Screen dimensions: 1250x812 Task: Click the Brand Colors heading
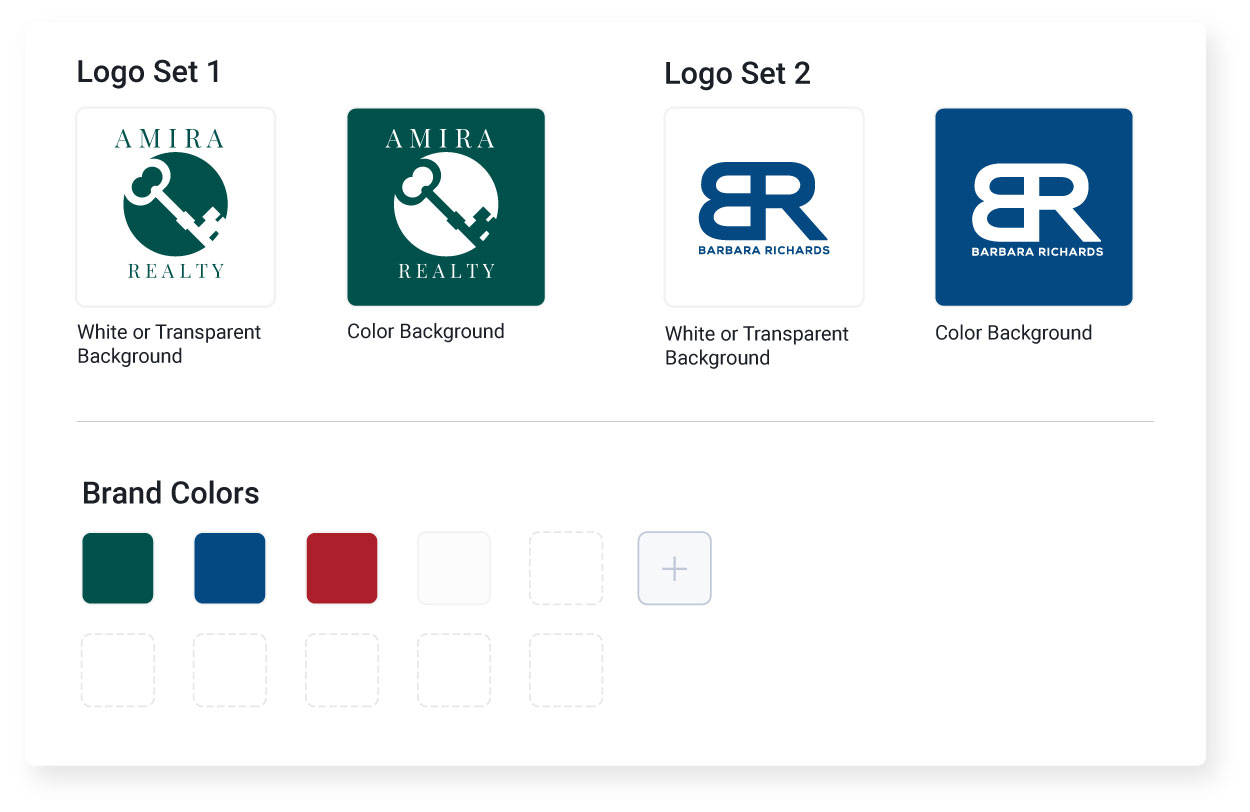point(169,493)
